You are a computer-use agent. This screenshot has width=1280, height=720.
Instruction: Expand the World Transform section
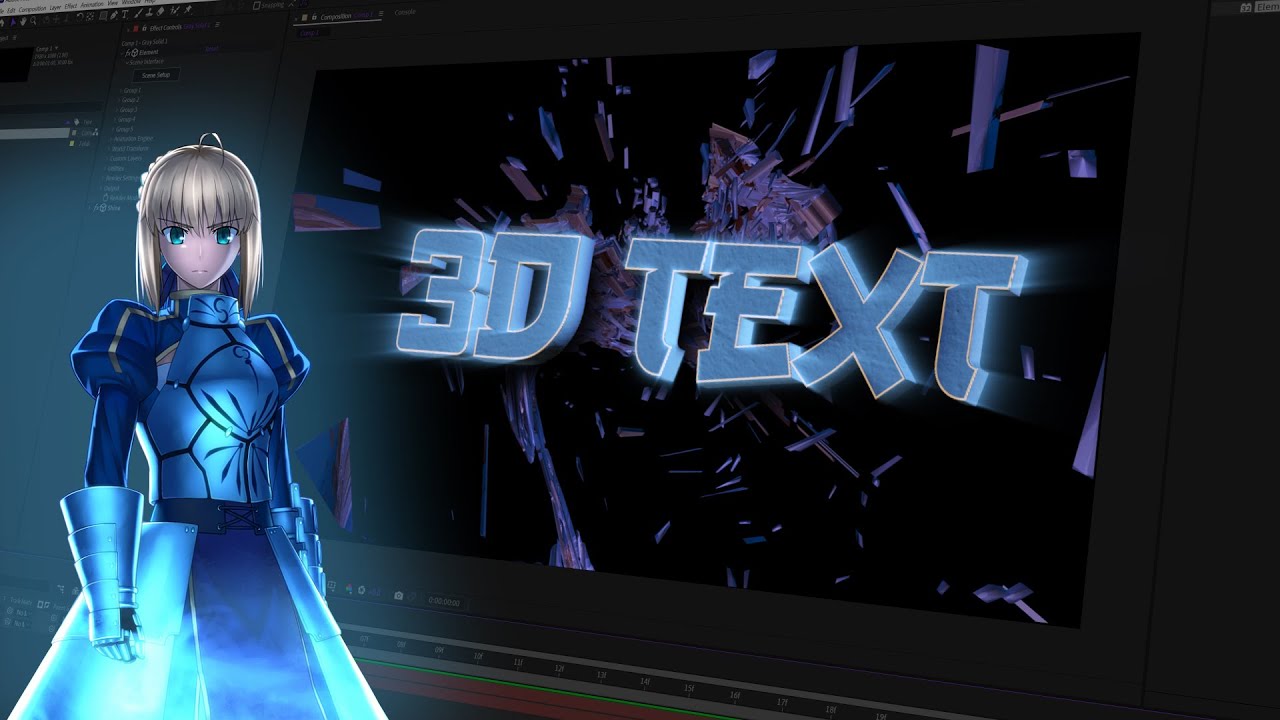[109, 149]
